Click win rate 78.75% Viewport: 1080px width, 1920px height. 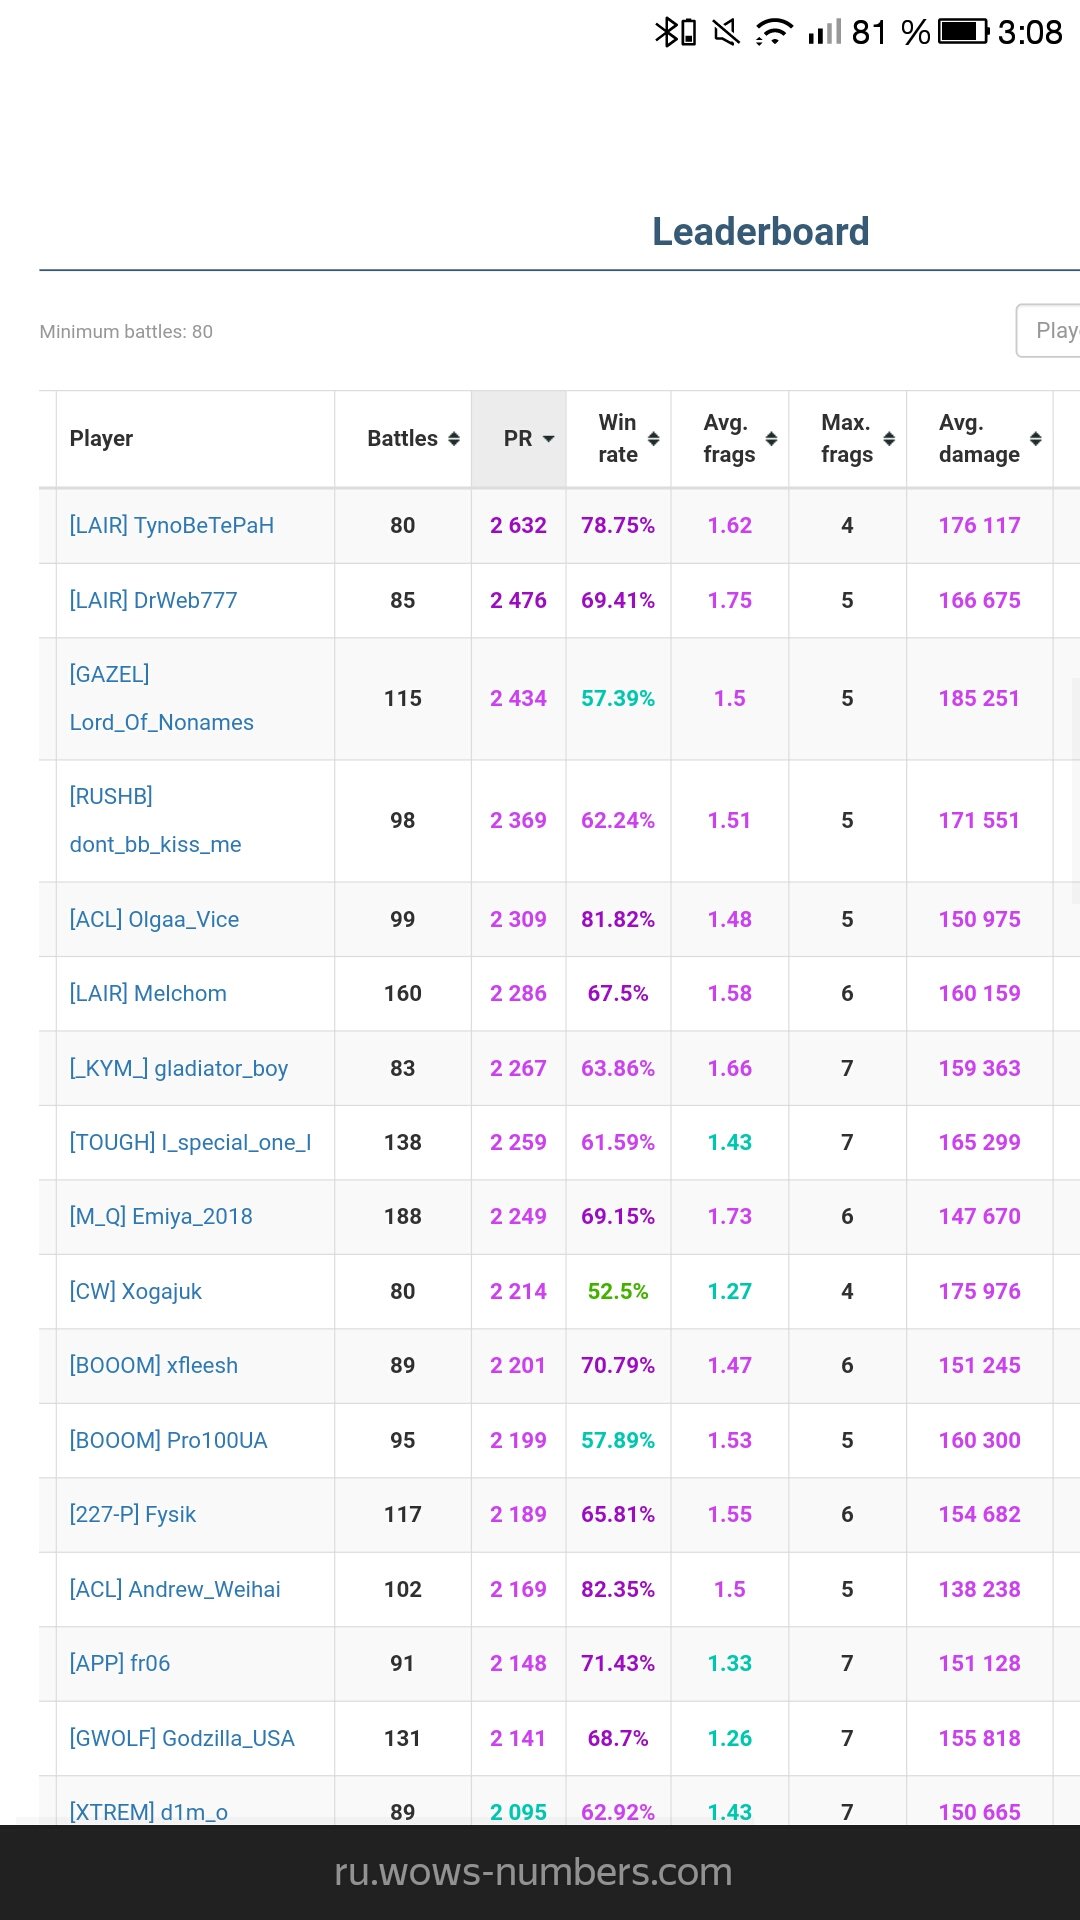(618, 526)
